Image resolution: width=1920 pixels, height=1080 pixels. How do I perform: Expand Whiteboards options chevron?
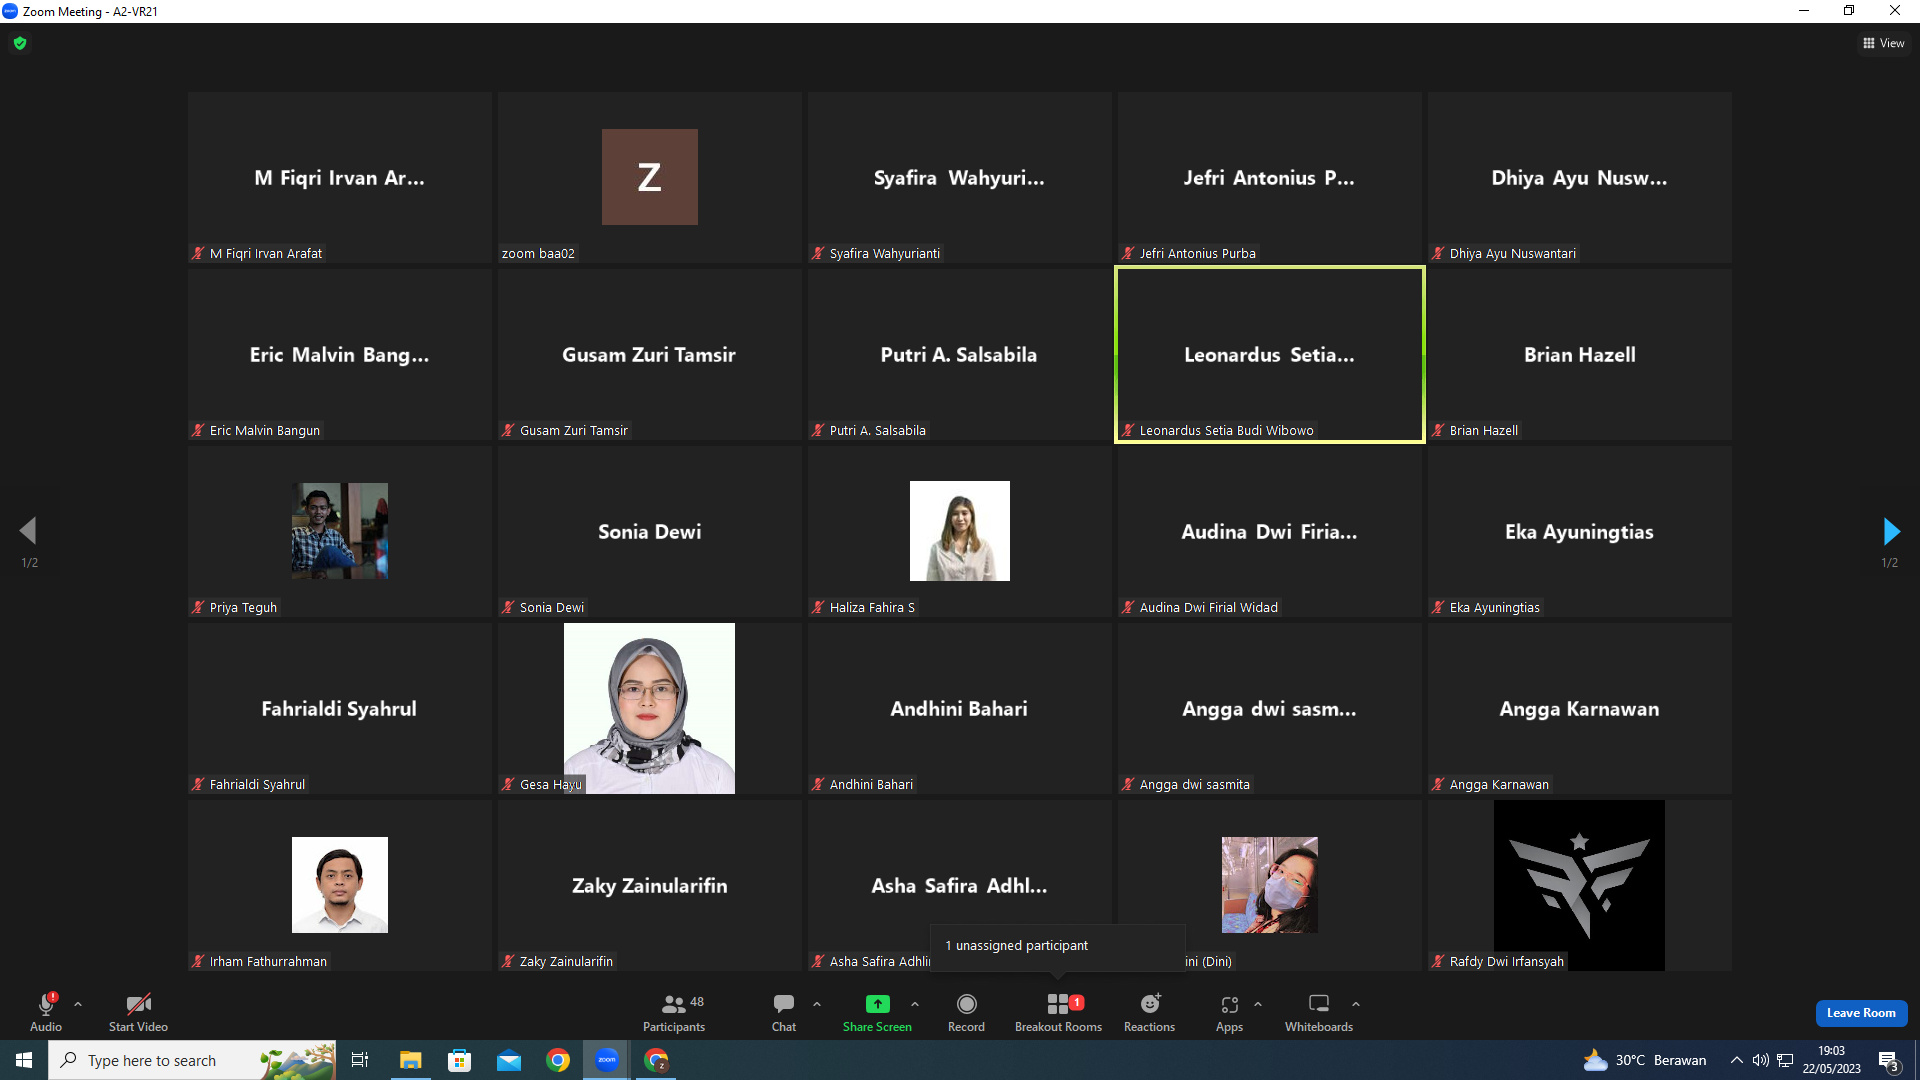pos(1356,1004)
